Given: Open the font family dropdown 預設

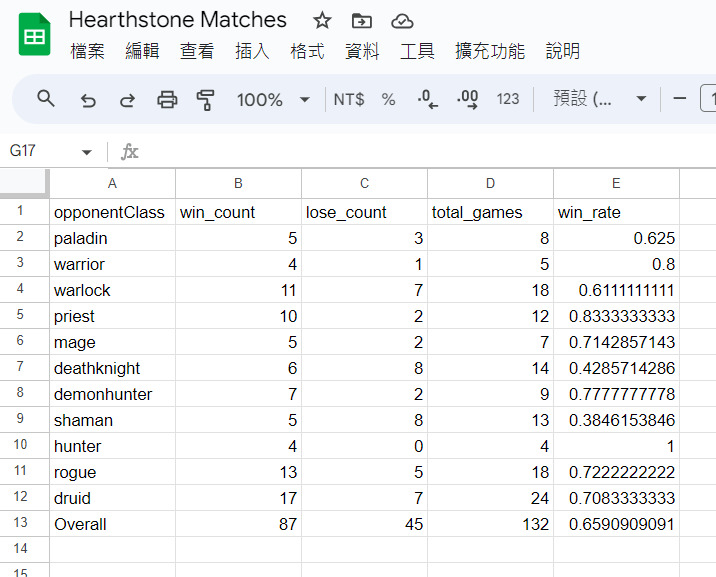Looking at the screenshot, I should pos(600,99).
